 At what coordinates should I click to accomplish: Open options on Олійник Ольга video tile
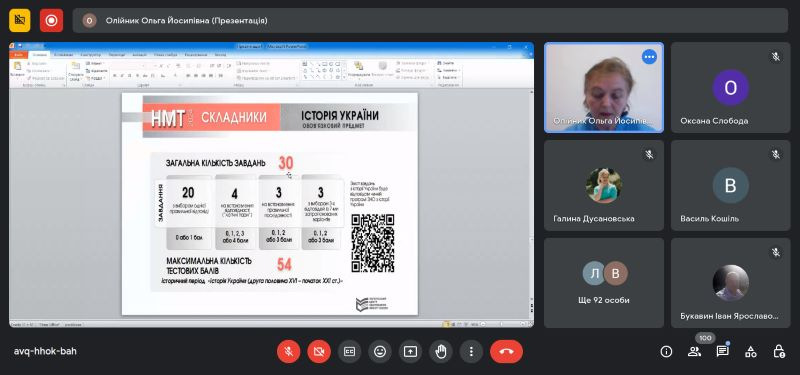pos(649,57)
